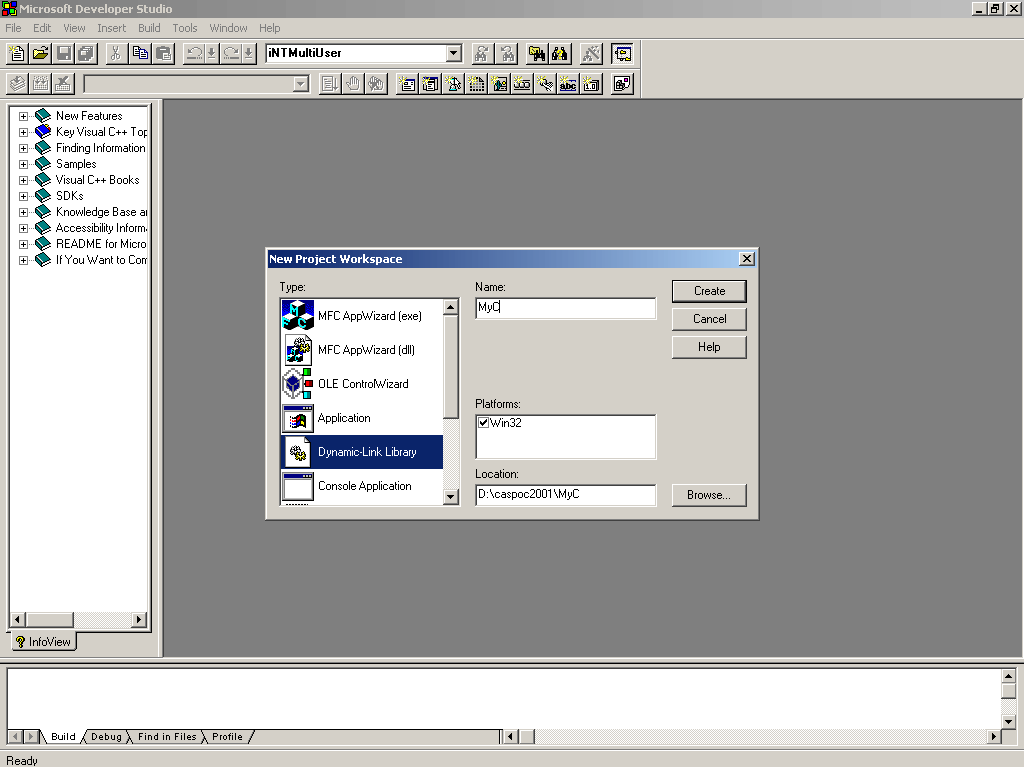Switch to the Find in Files output tab
Screen dimensions: 1024x768
[167, 737]
